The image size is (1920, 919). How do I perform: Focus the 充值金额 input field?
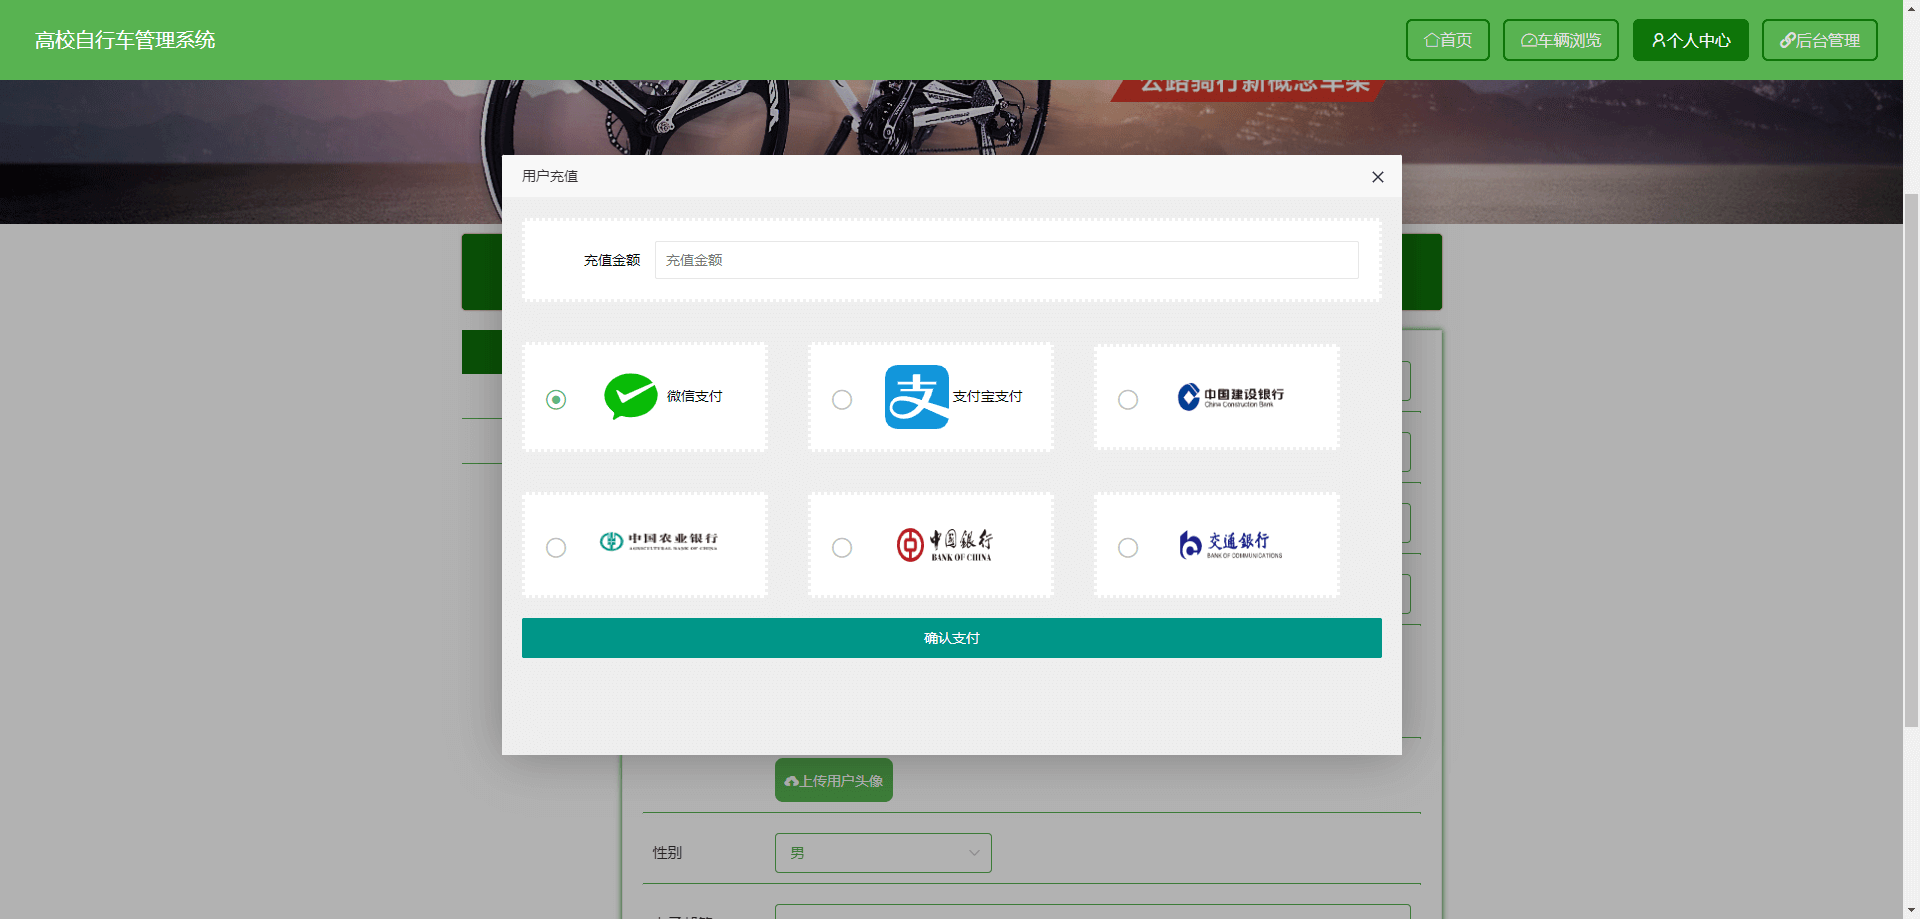(x=1006, y=260)
